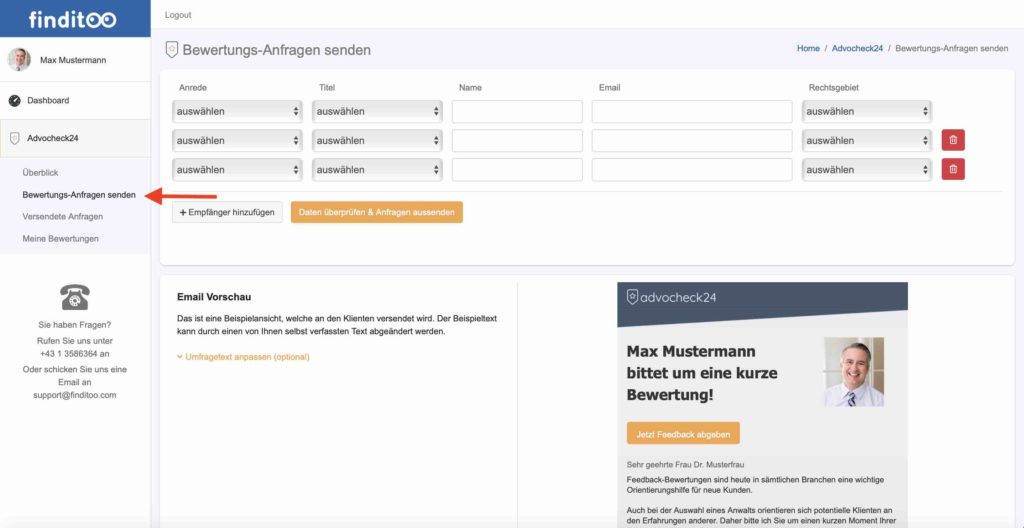Click the telephone icon in sidebar
Screen dimensions: 1024x528
[x=75, y=297]
